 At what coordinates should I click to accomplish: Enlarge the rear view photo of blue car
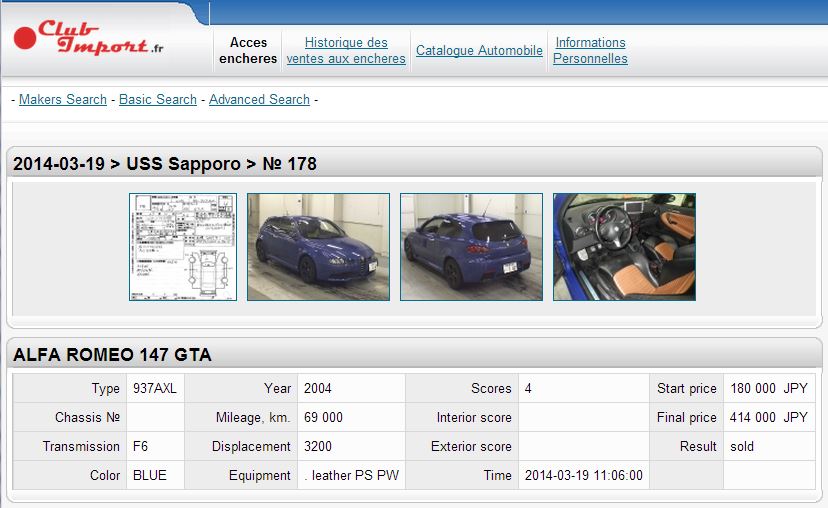click(471, 247)
